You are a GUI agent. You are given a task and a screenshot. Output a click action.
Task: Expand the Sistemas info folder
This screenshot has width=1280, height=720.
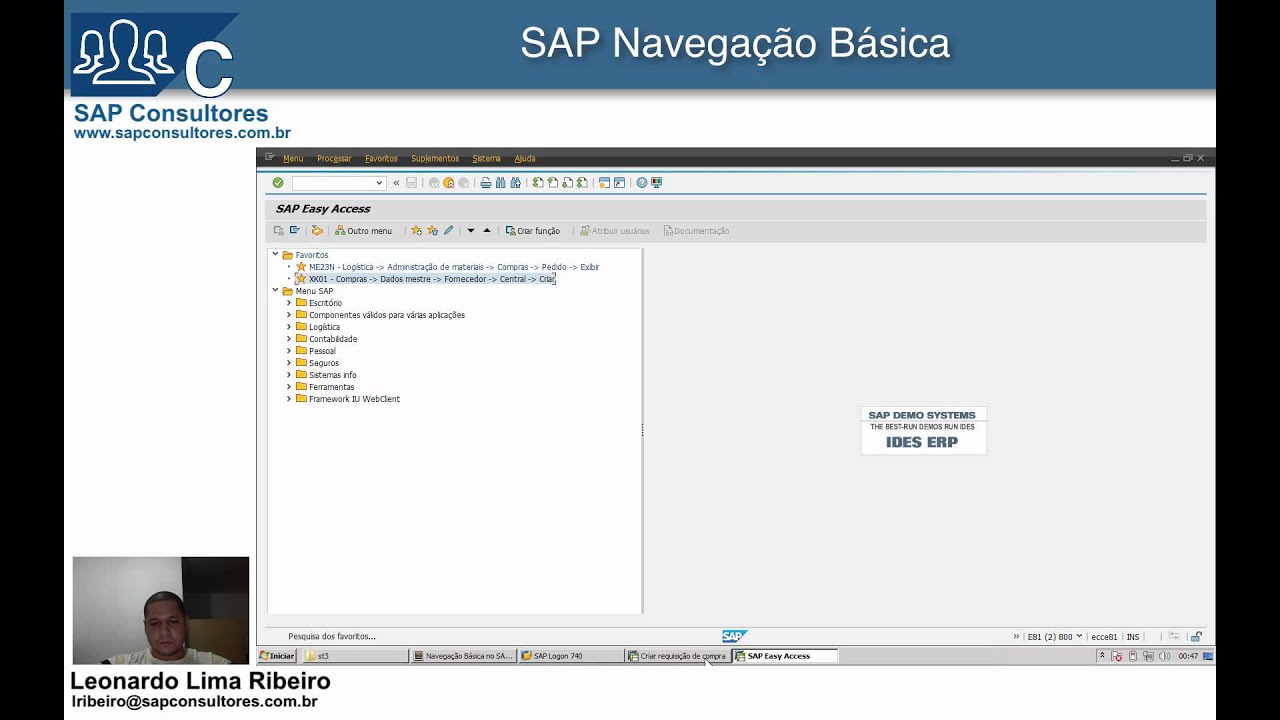(289, 375)
